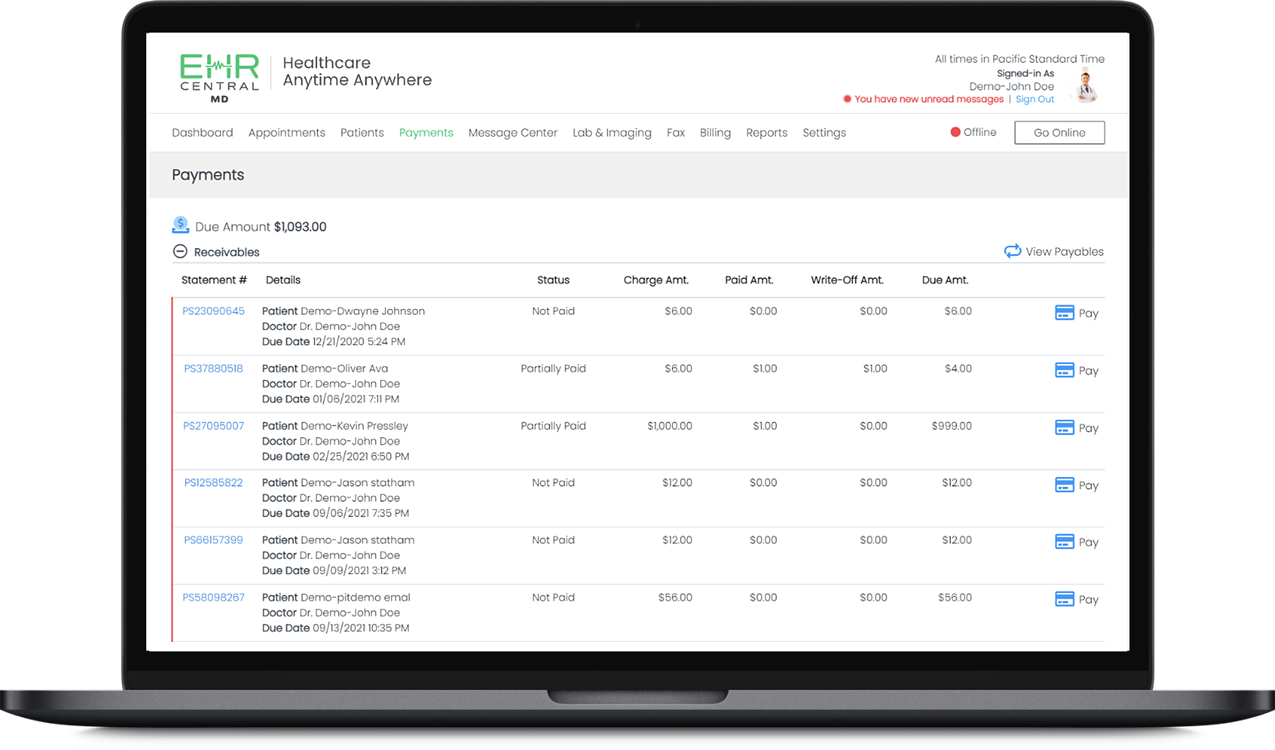1275x750 pixels.
Task: Click the doctor profile avatar
Action: pyautogui.click(x=1086, y=86)
